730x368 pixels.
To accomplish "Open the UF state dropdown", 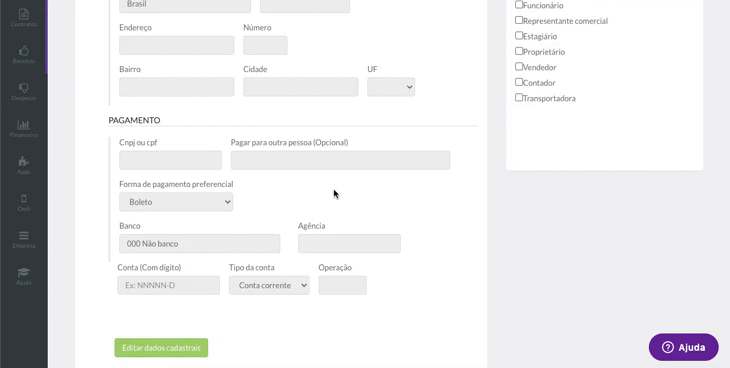I will coord(391,87).
